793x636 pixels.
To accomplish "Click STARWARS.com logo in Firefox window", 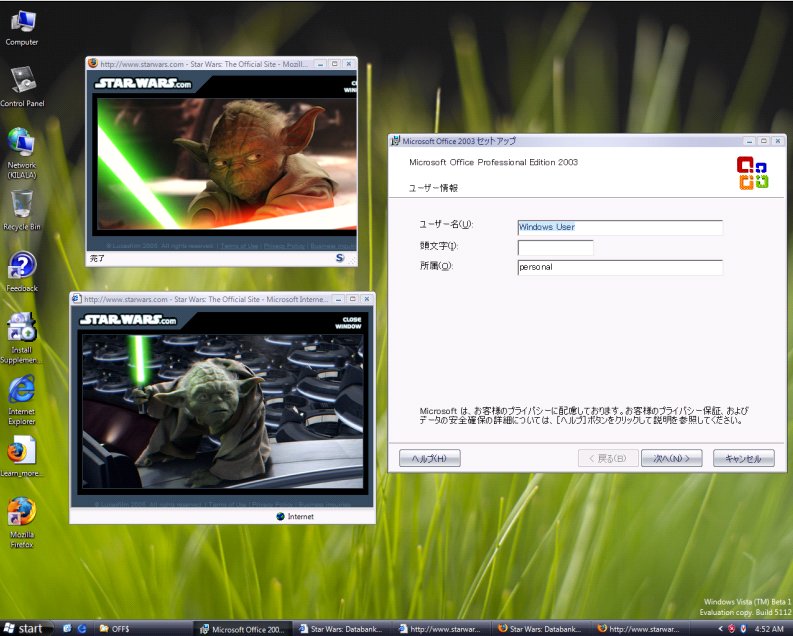I will pyautogui.click(x=143, y=83).
